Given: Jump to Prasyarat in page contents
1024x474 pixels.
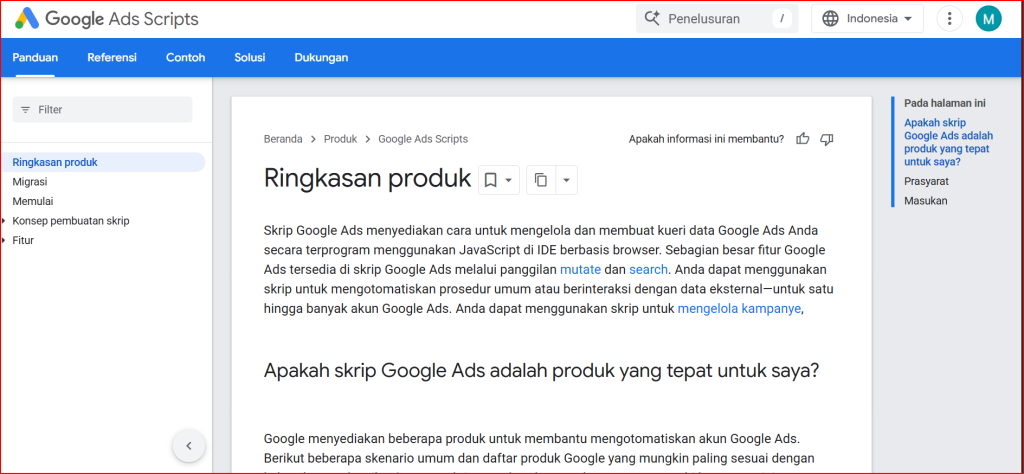Looking at the screenshot, I should [x=926, y=181].
